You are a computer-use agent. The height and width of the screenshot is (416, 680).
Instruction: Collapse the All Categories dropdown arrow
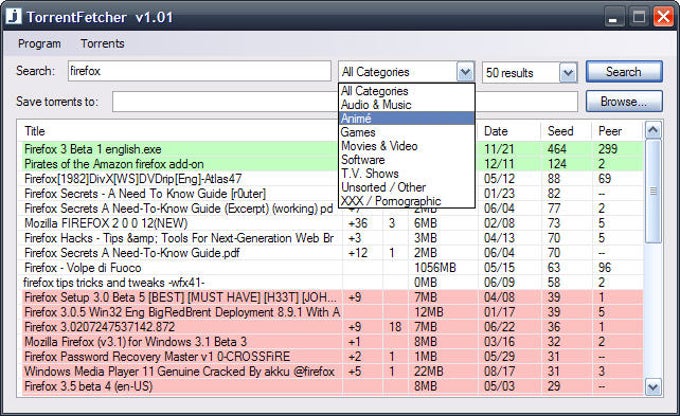[x=465, y=72]
